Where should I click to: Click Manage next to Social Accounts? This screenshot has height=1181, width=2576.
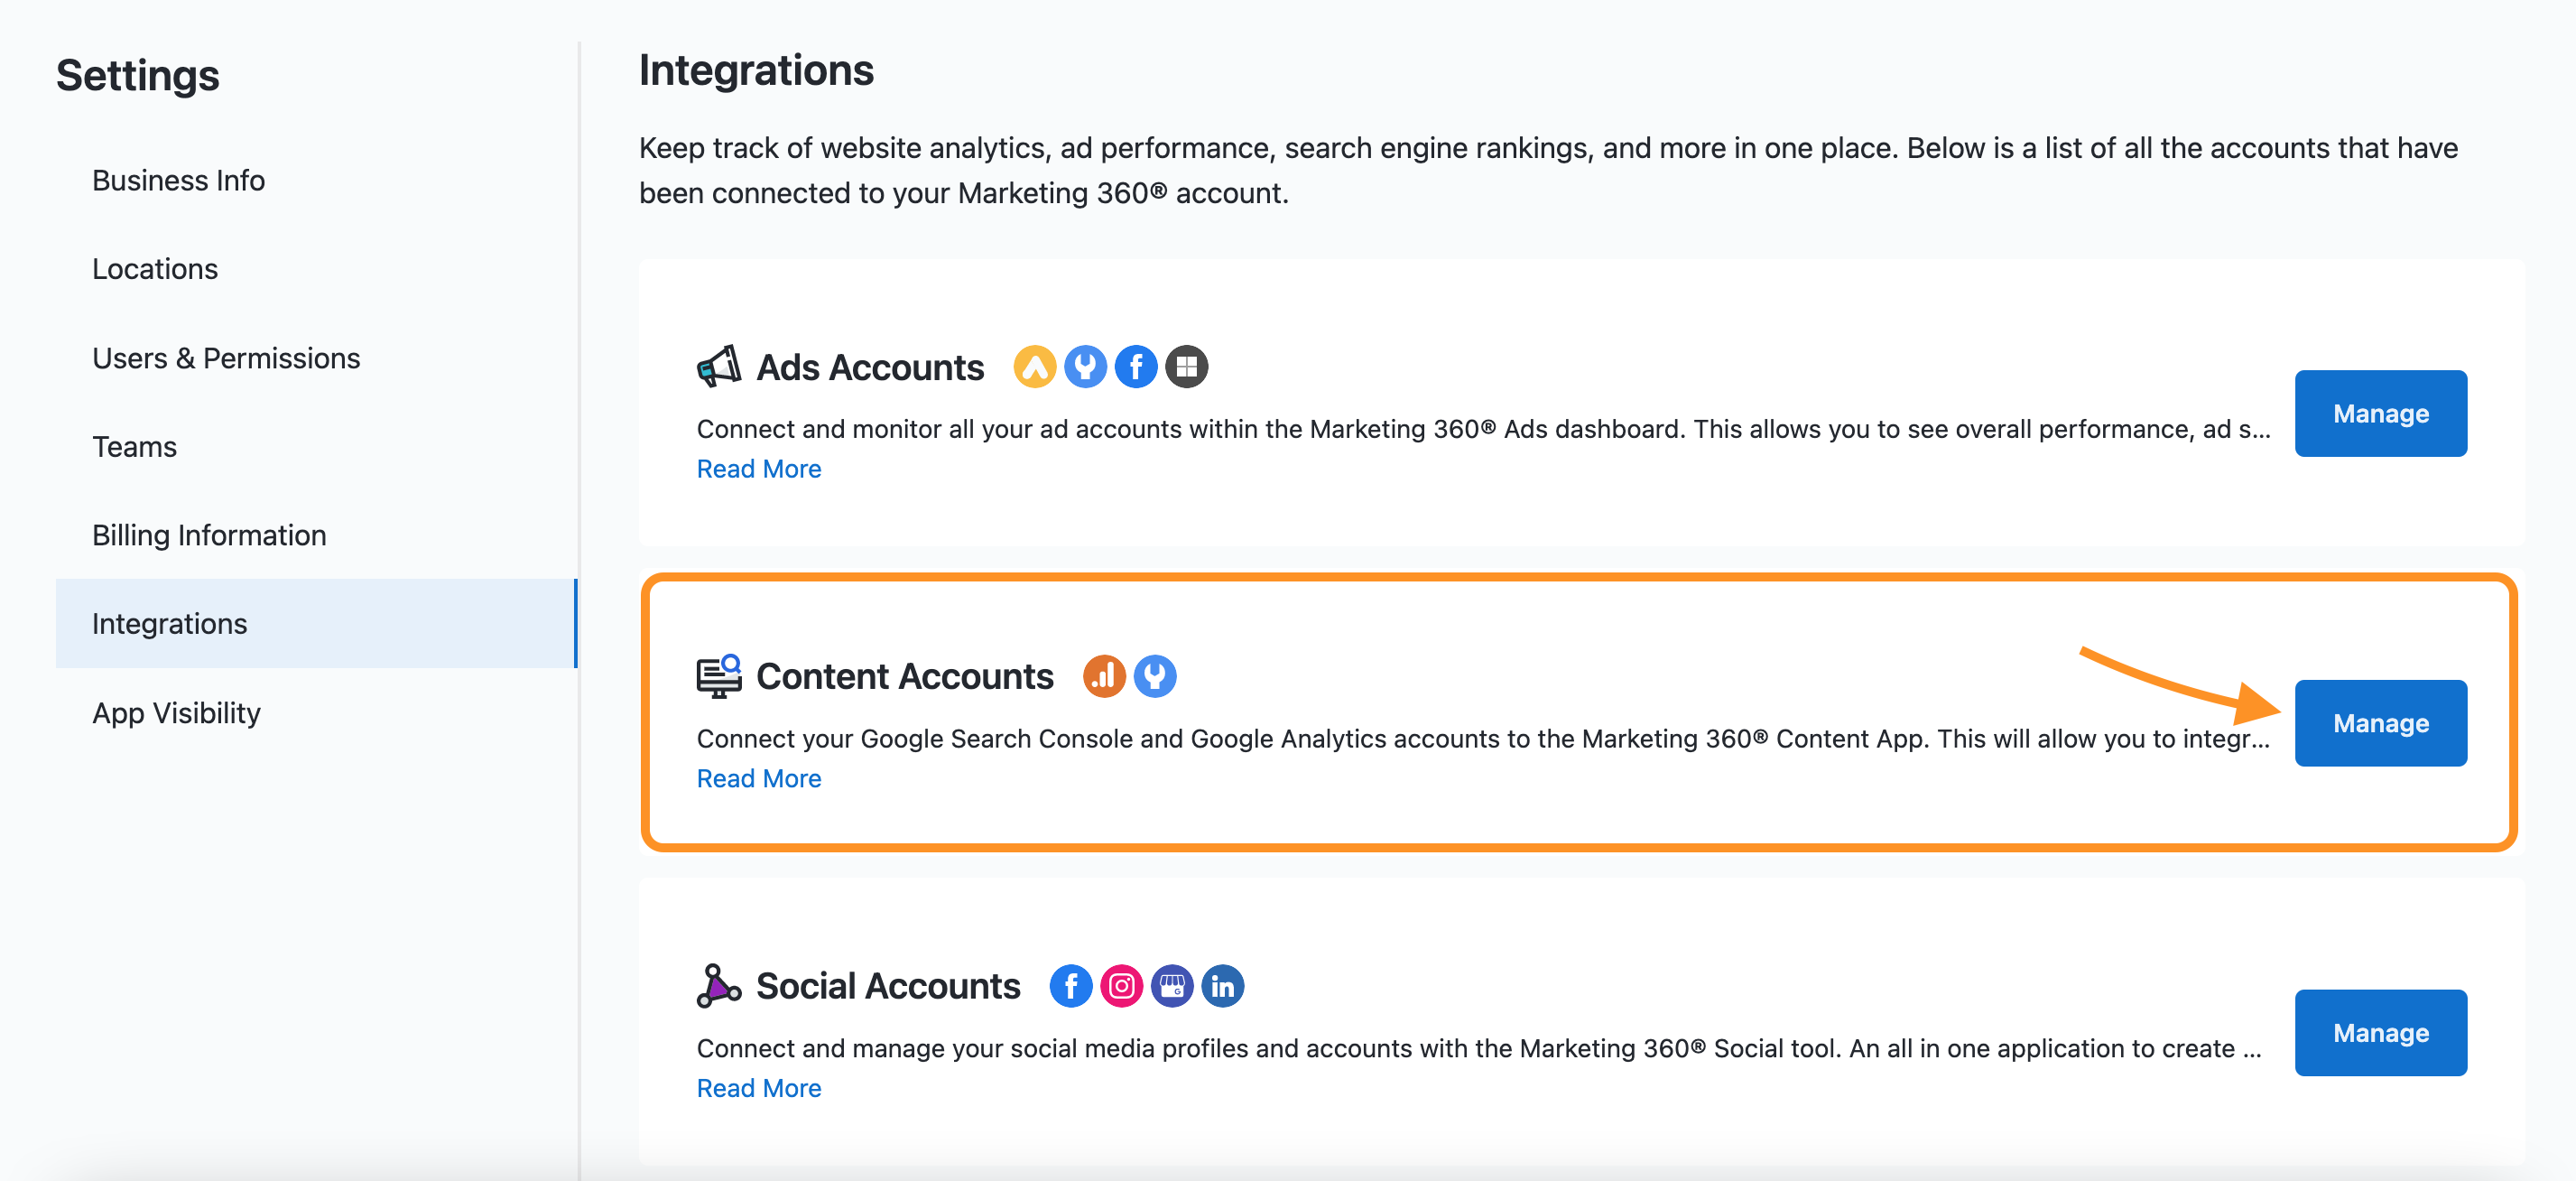coord(2380,1033)
